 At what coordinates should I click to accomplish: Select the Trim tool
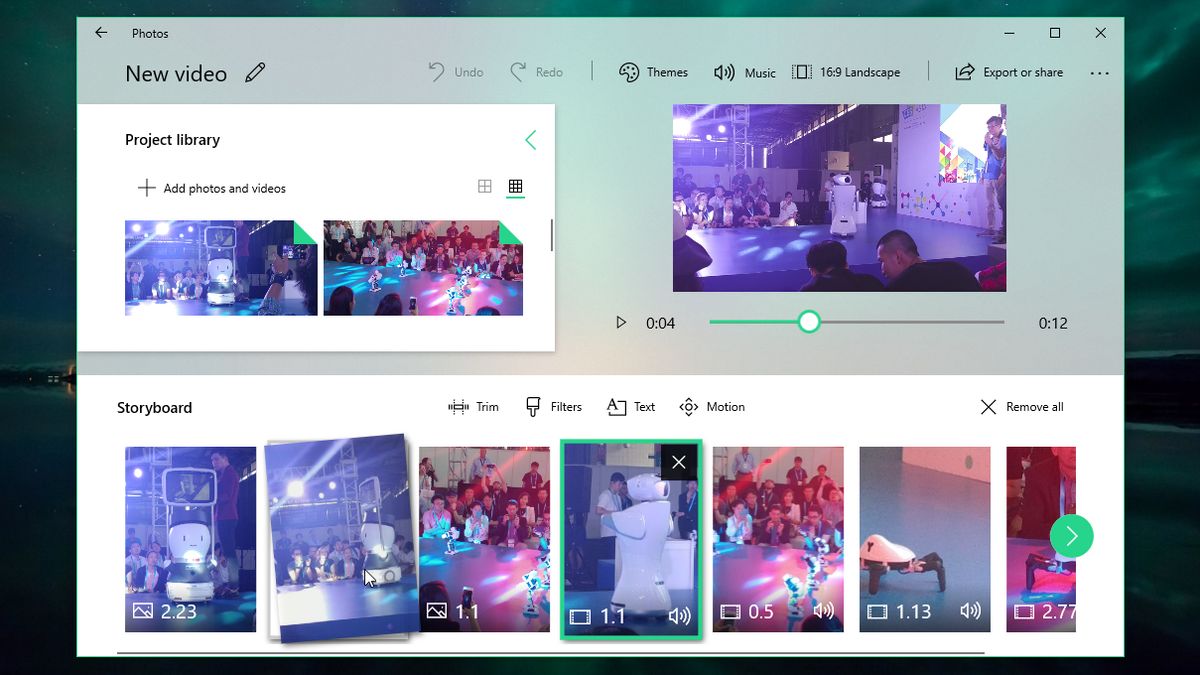[x=472, y=407]
